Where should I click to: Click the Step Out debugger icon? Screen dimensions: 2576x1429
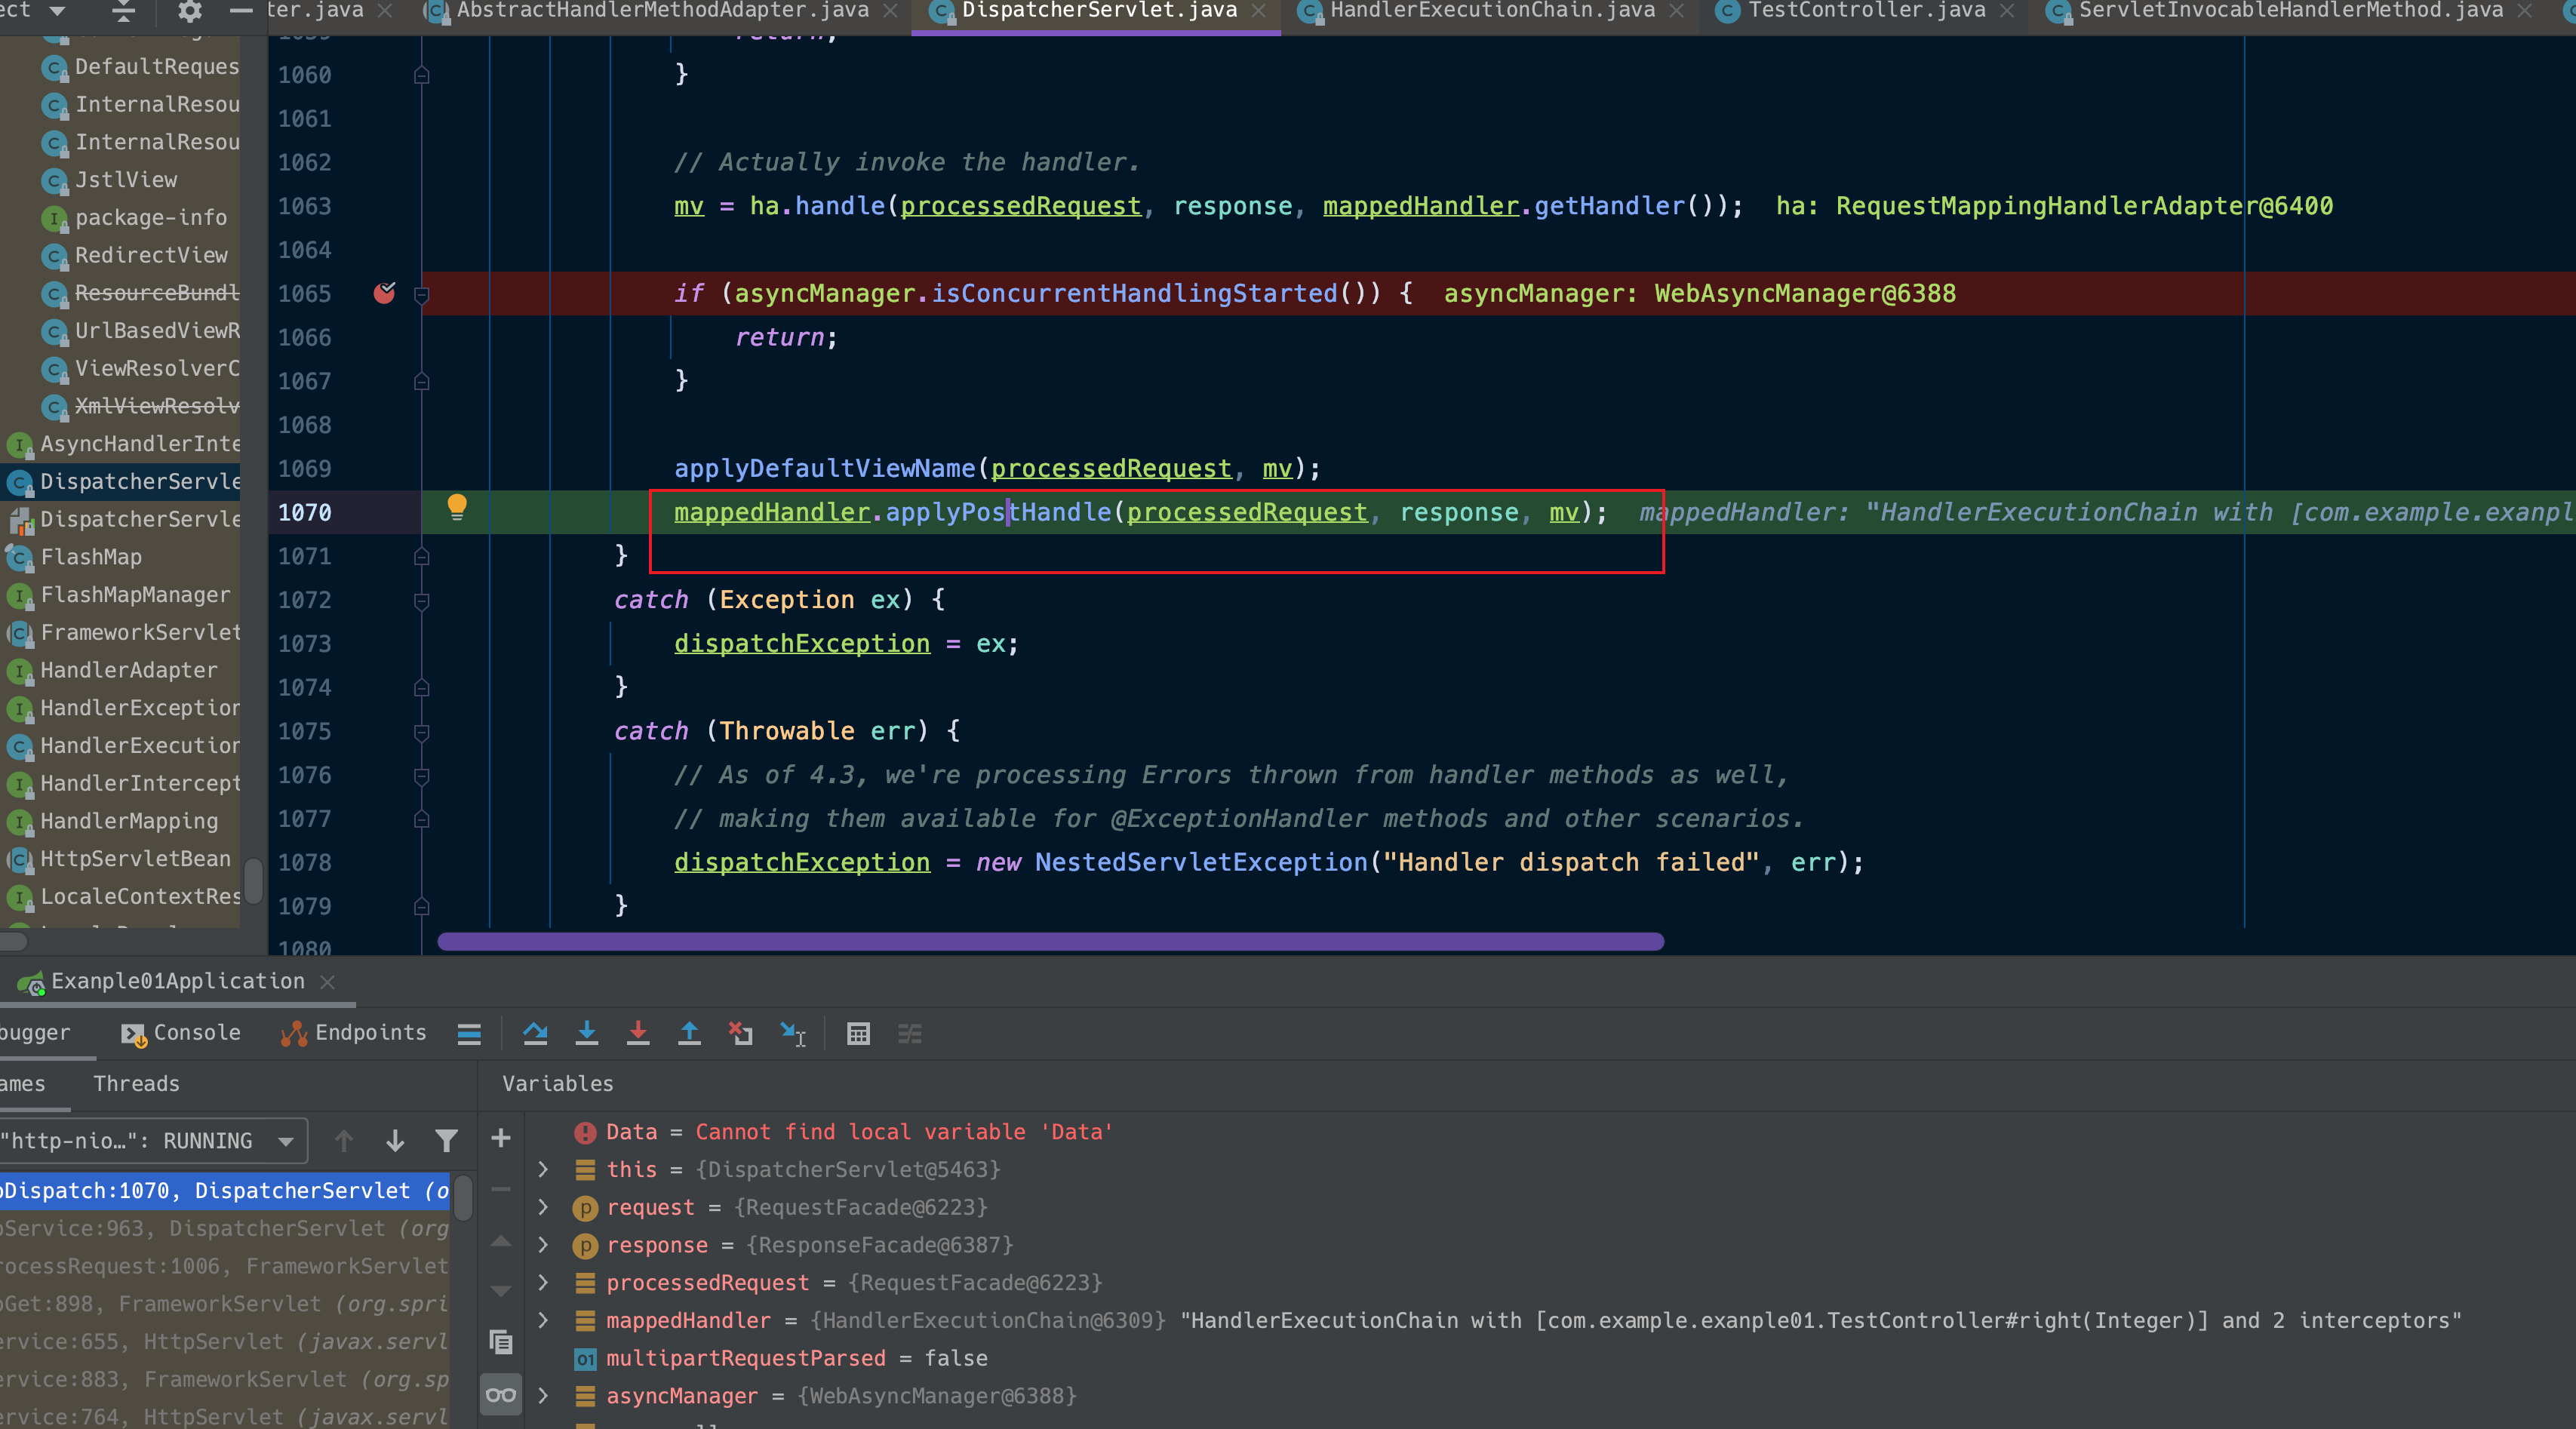coord(689,1033)
